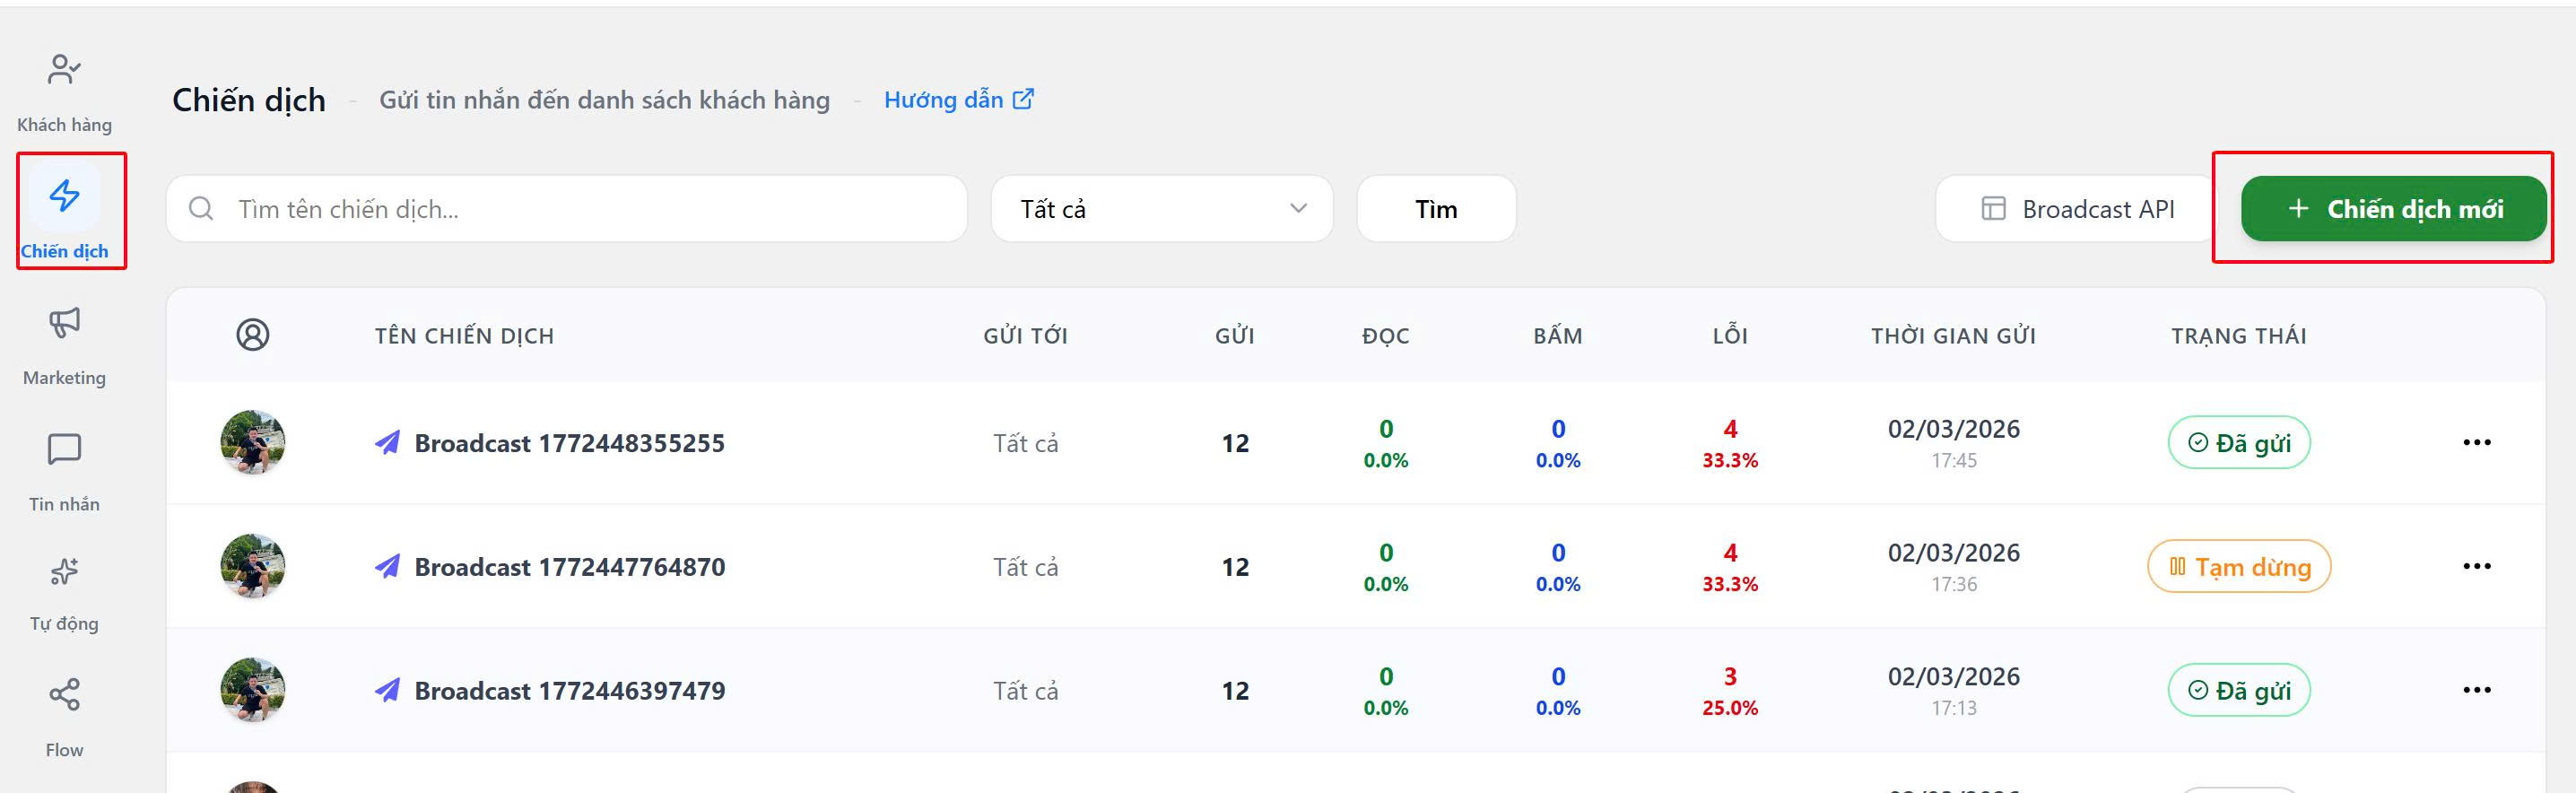Open the Broadcast API button
2576x793 pixels.
point(2078,209)
